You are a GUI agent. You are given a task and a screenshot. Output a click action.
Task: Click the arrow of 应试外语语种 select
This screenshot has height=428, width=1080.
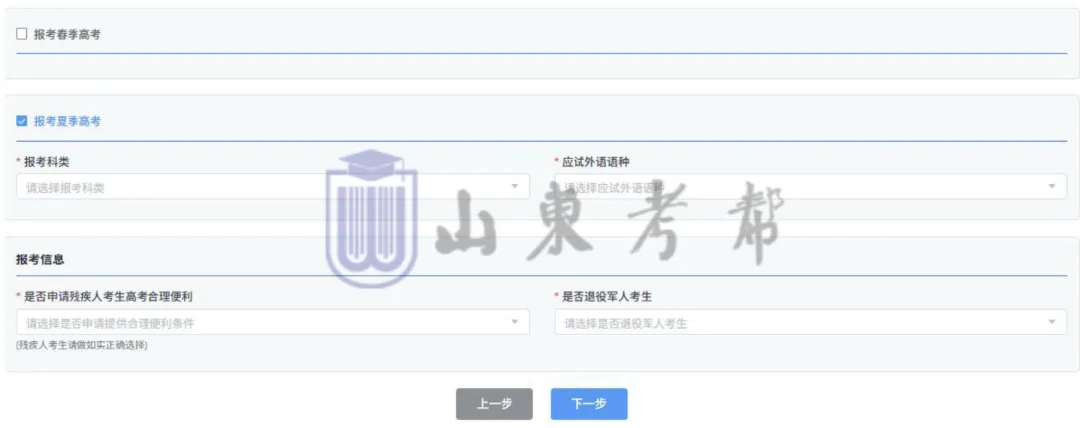(1052, 187)
